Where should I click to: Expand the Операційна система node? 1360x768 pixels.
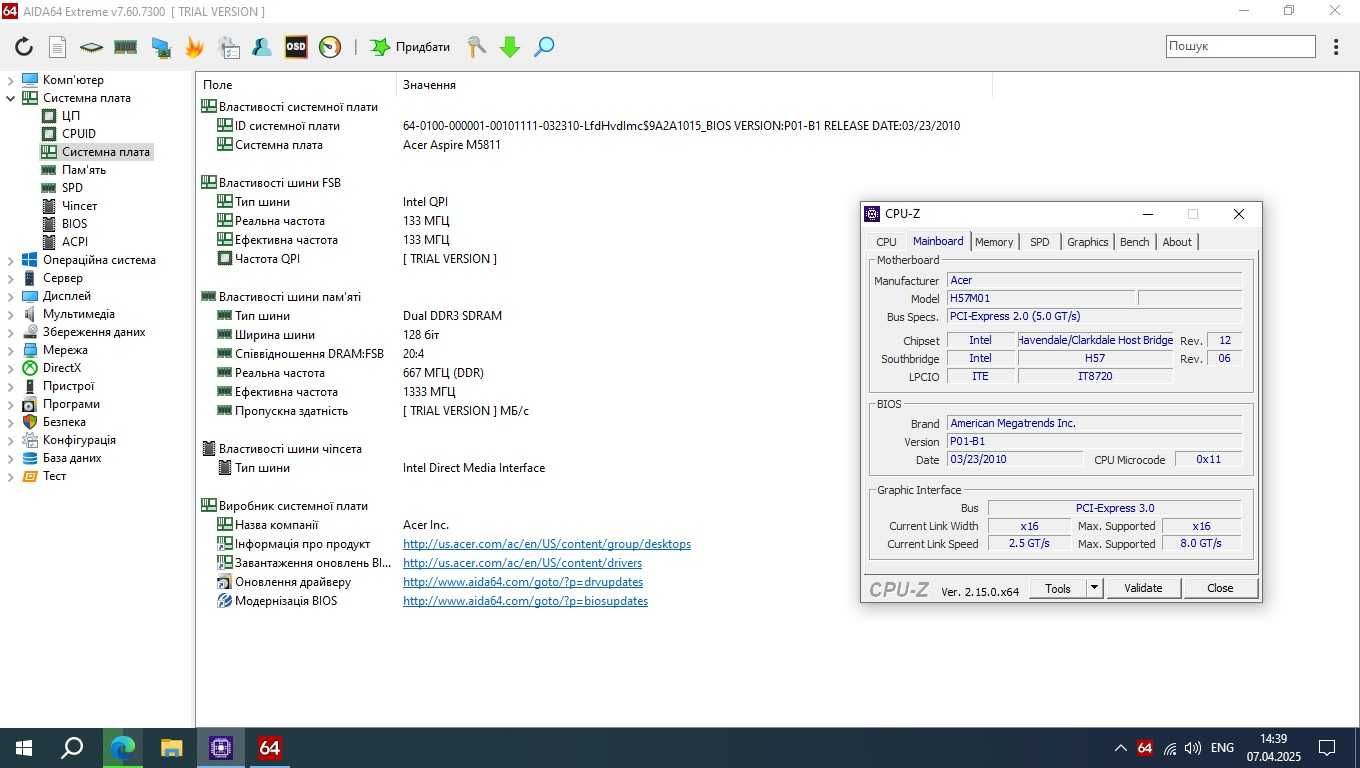click(11, 260)
